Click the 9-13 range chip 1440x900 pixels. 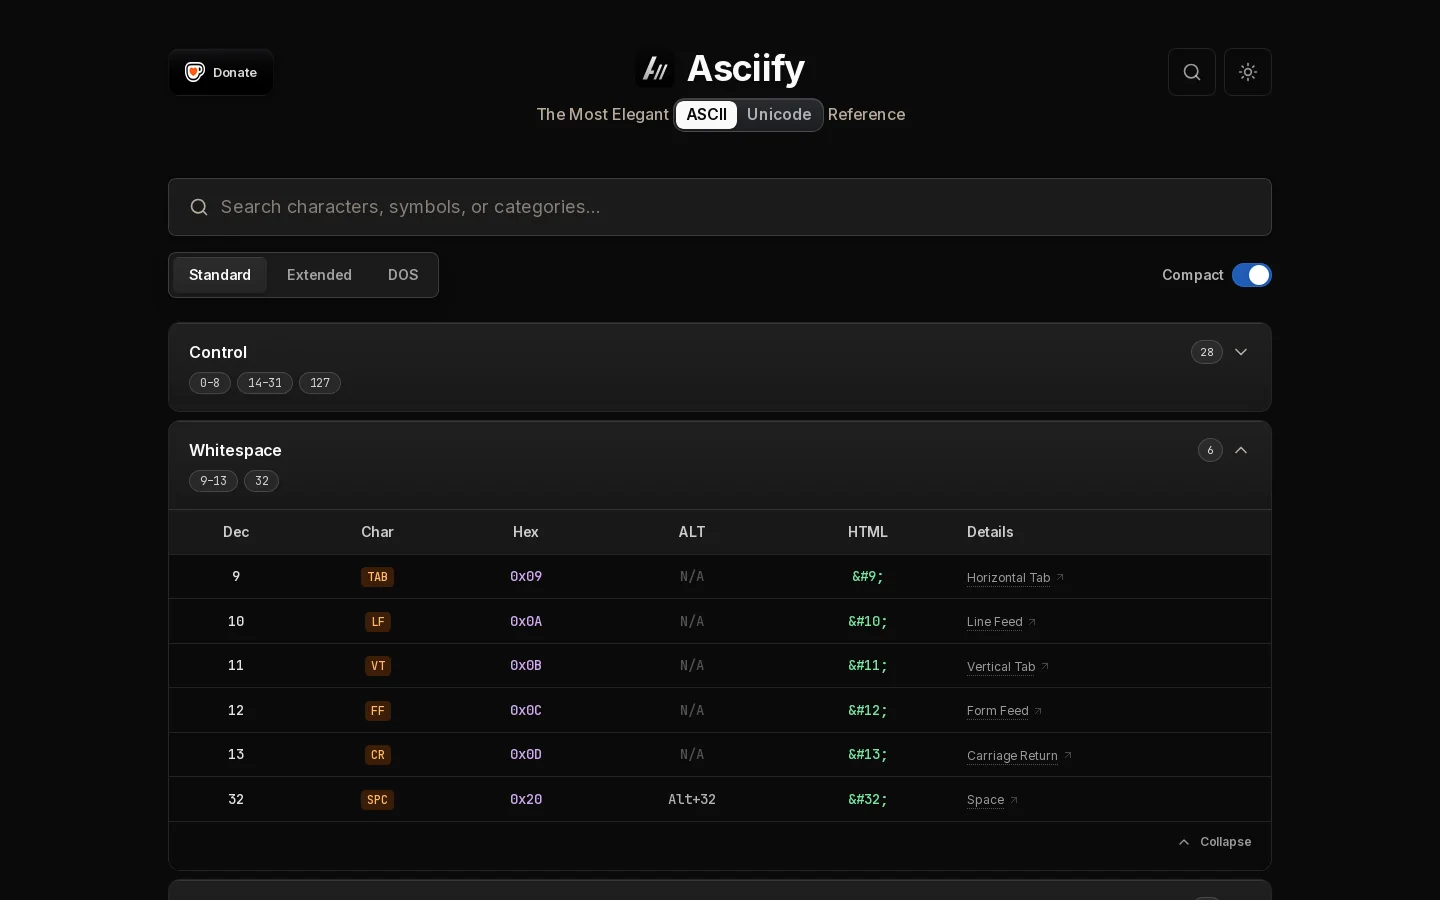coord(213,481)
